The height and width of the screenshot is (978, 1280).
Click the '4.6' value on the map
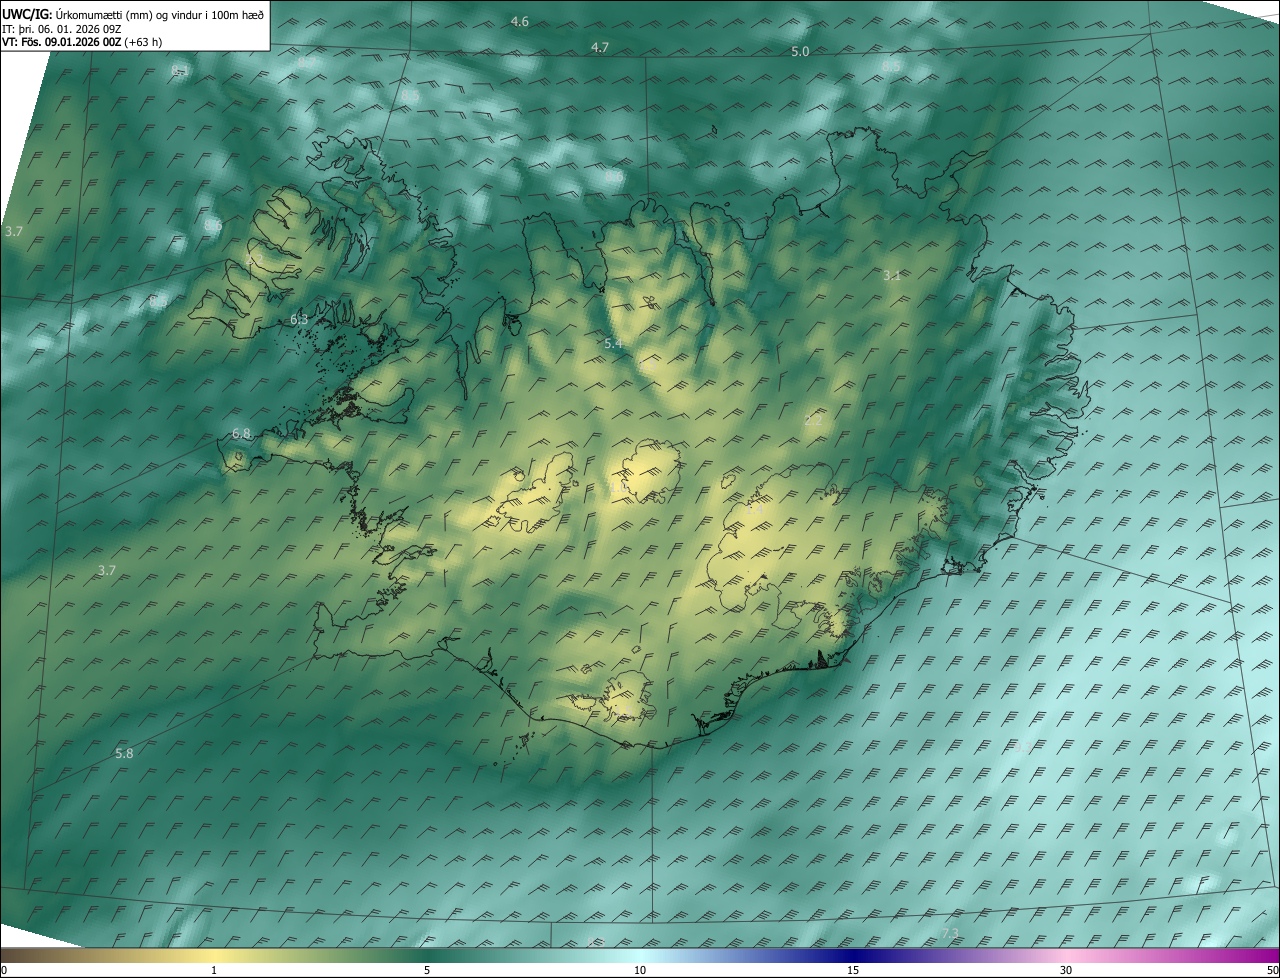click(520, 21)
